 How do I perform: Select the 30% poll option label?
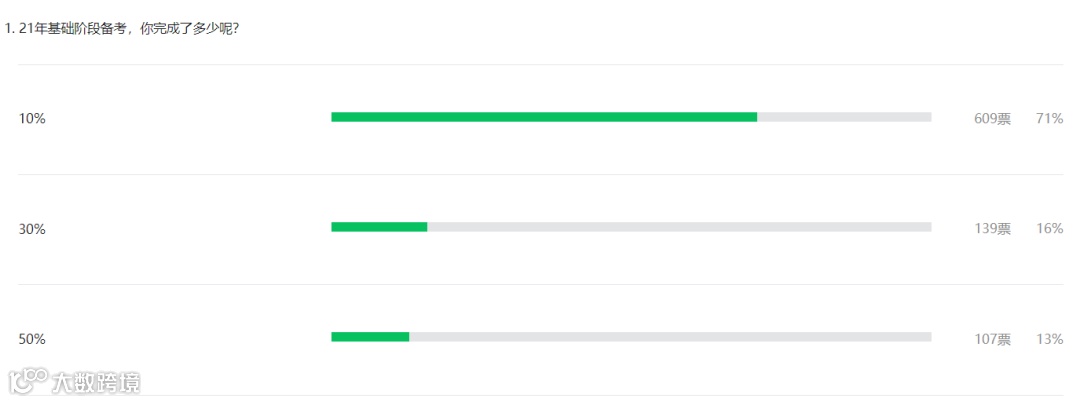pos(32,229)
